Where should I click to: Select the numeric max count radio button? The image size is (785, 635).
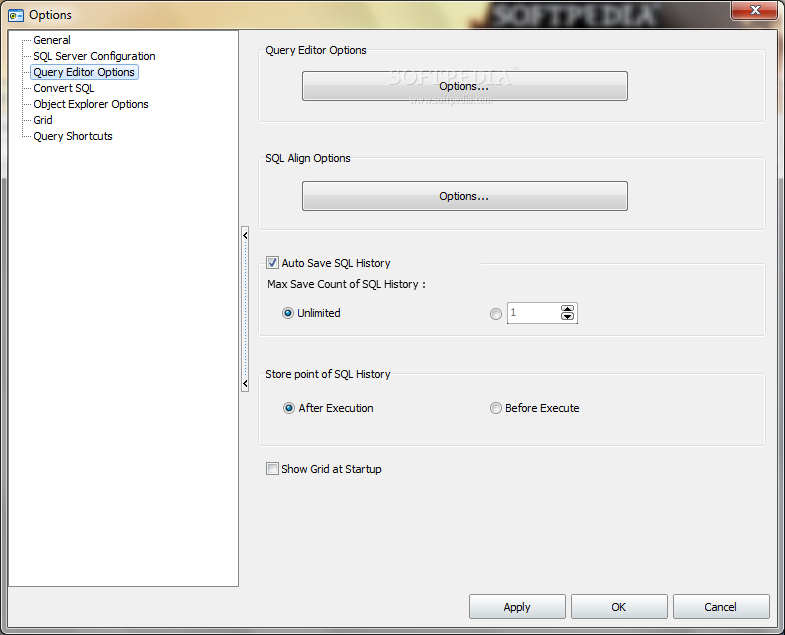coord(496,313)
